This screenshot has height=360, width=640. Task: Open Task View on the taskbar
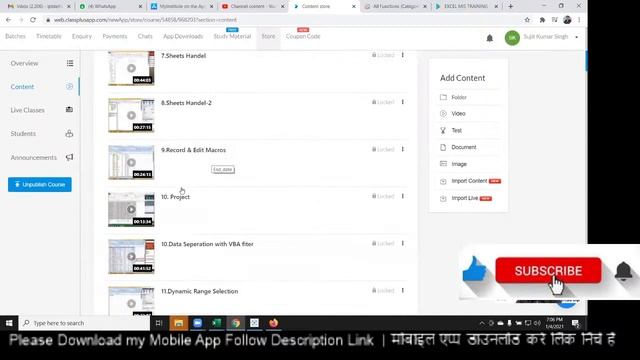click(159, 323)
